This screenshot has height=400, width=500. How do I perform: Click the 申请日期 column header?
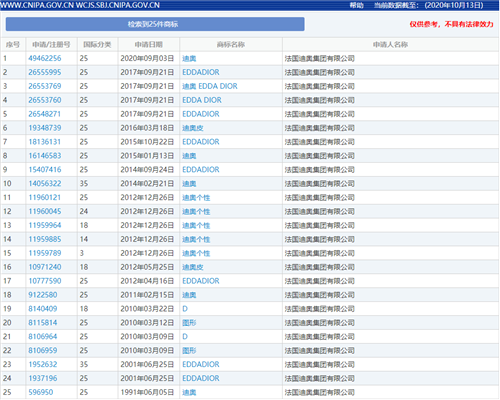coord(149,44)
